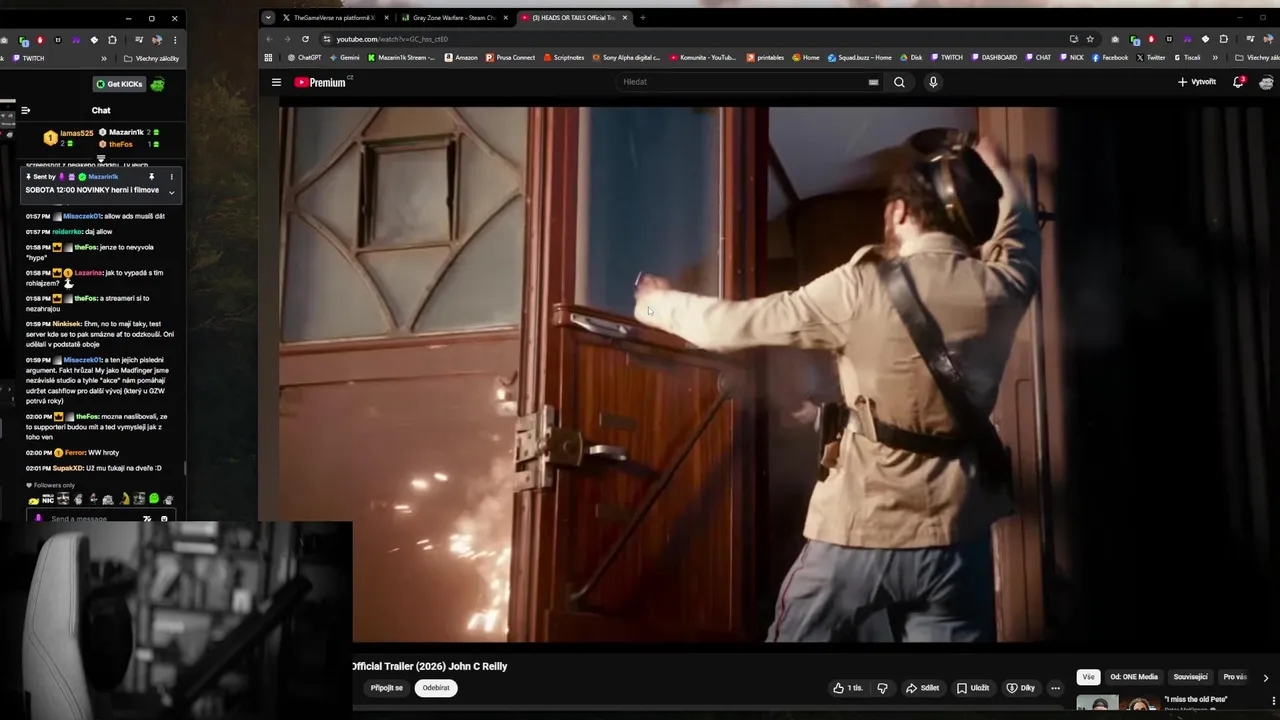Viewport: 1280px width, 720px height.
Task: Click Get KICKs button in chat window
Action: [x=120, y=84]
